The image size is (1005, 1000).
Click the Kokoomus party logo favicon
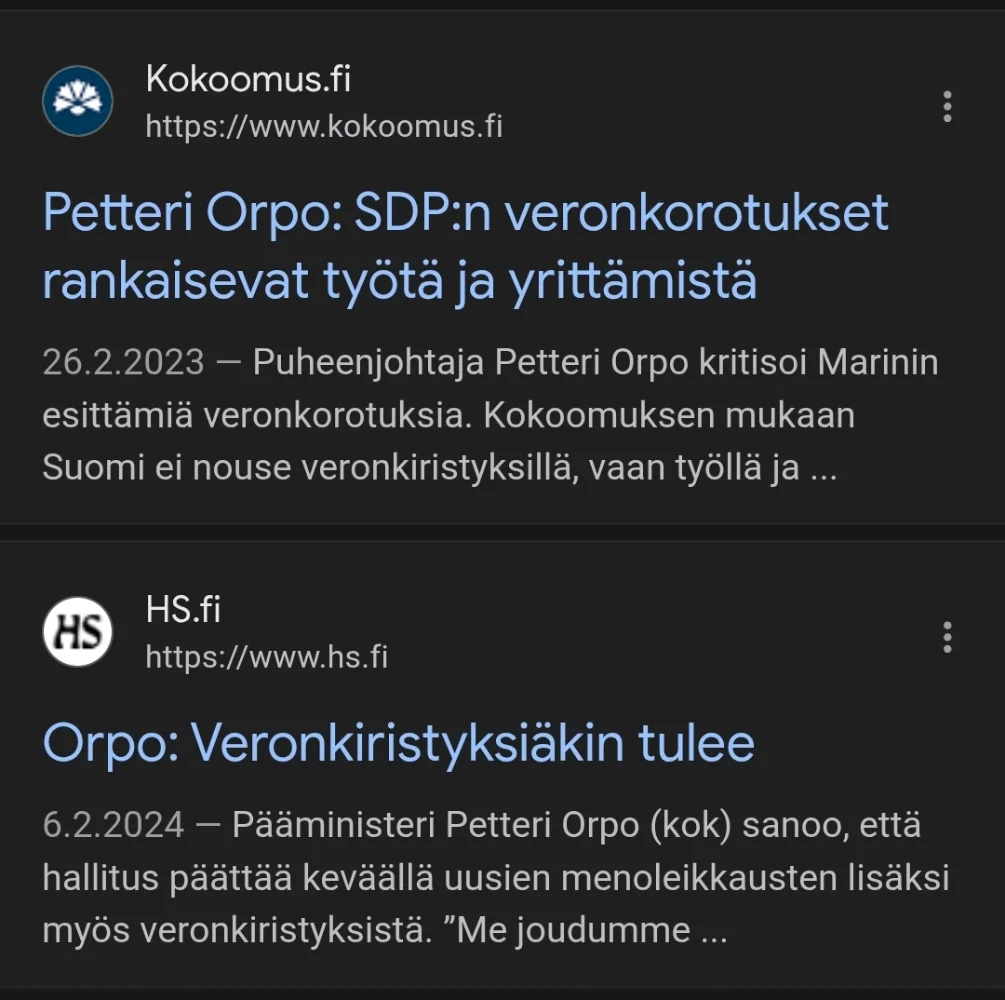77,101
